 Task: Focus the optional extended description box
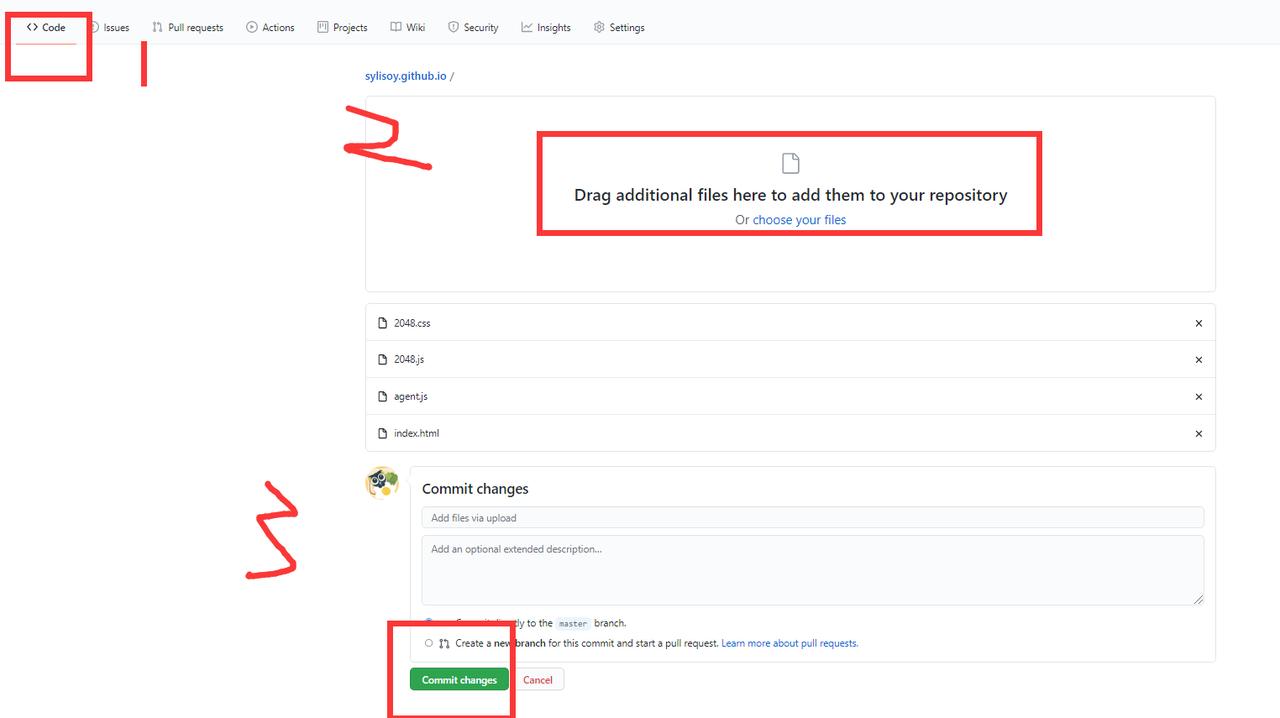813,570
